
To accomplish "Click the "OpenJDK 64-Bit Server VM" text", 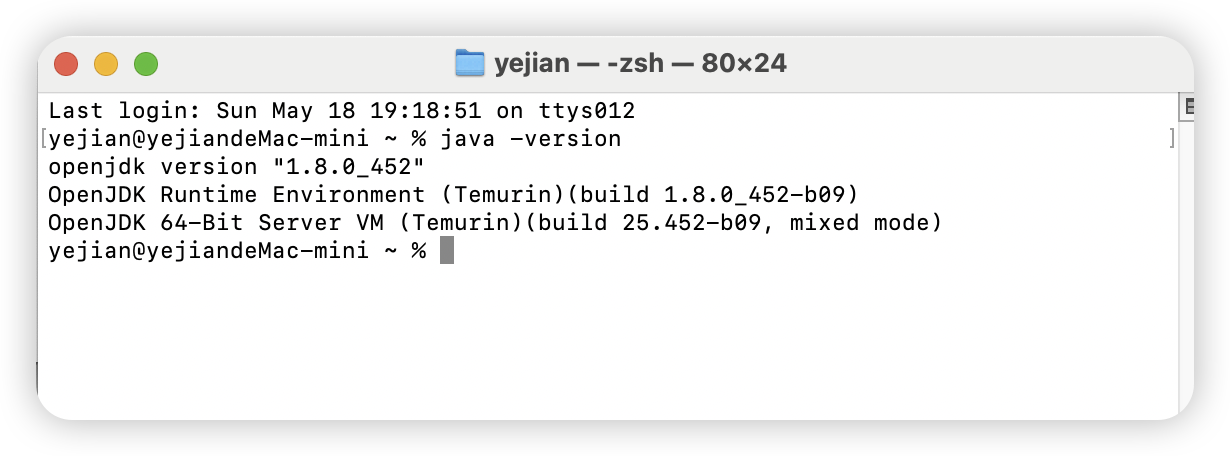I will pos(209,222).
